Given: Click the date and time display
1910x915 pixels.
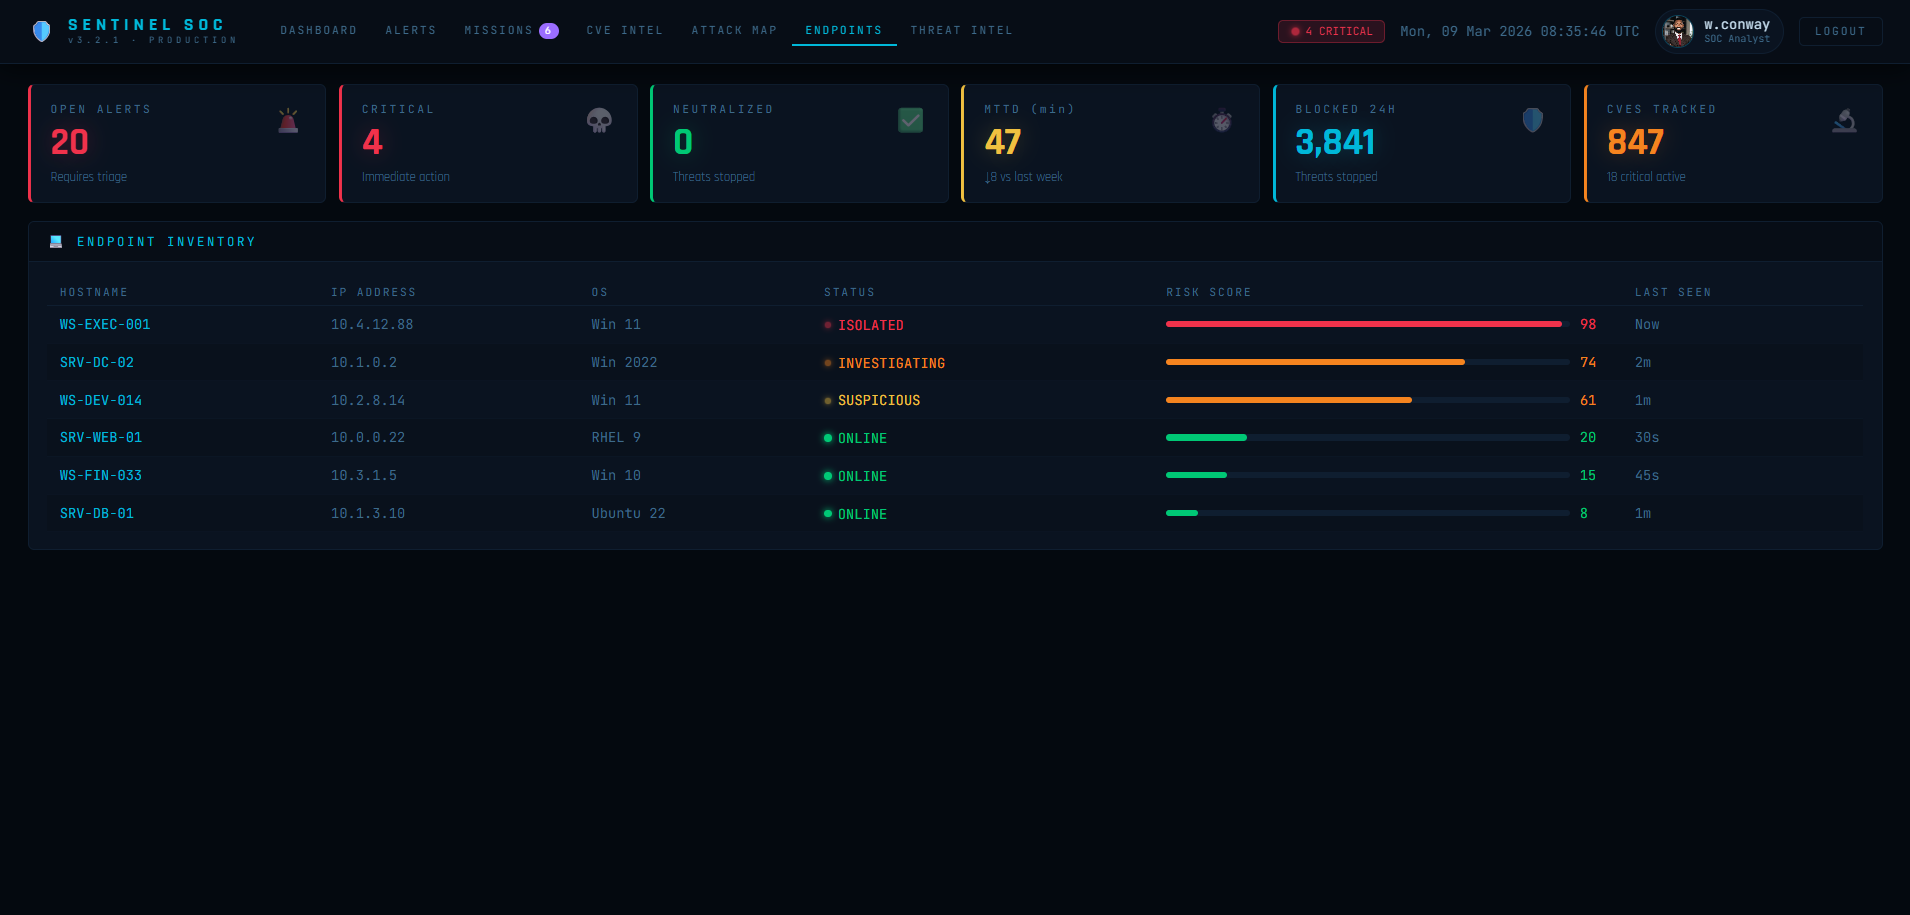Looking at the screenshot, I should pyautogui.click(x=1519, y=32).
